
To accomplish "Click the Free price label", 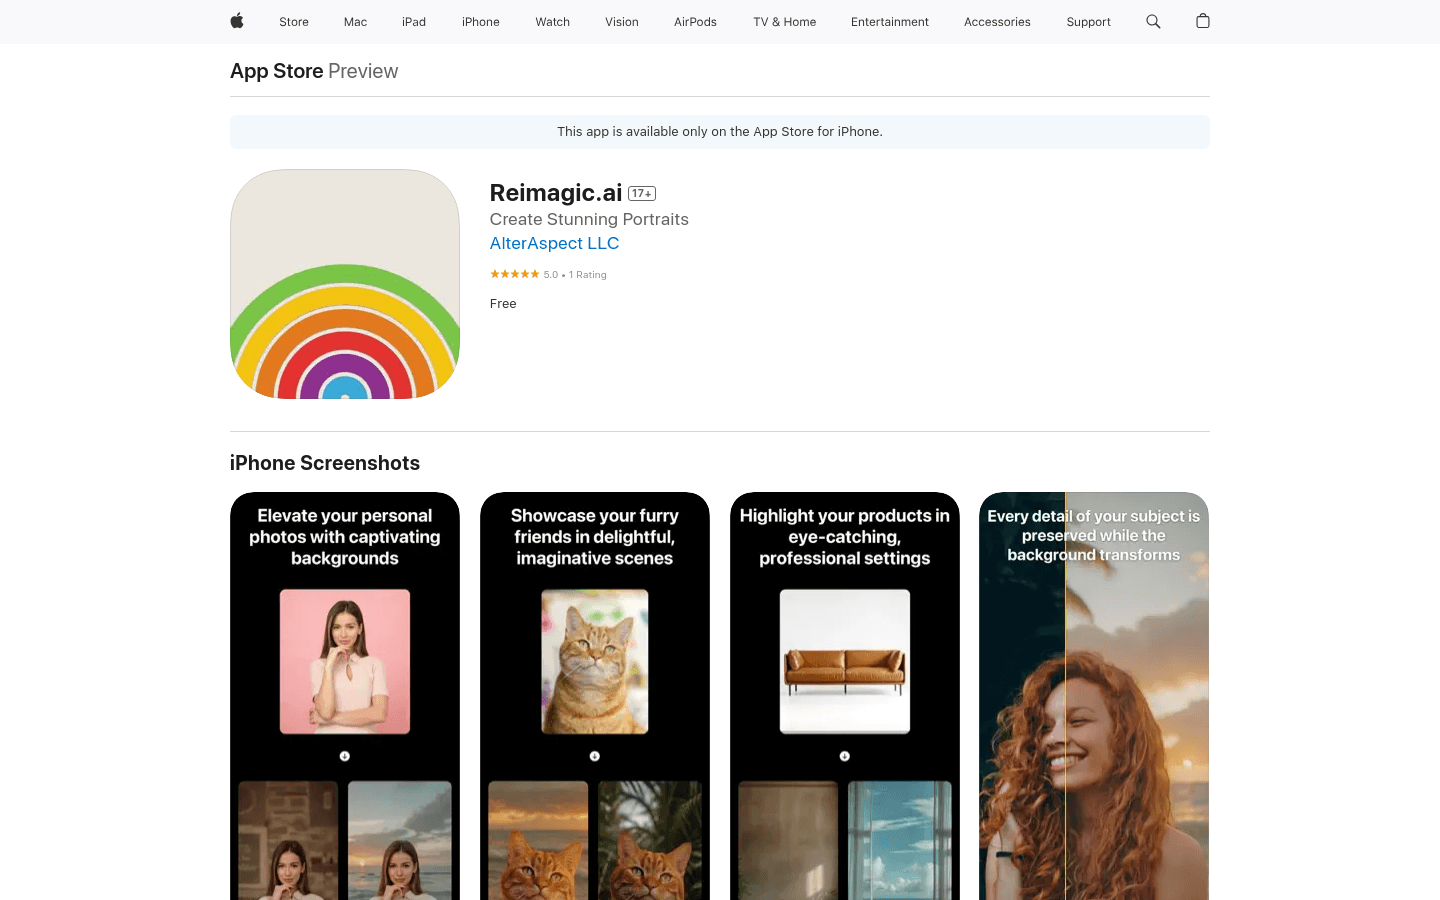I will click(503, 304).
